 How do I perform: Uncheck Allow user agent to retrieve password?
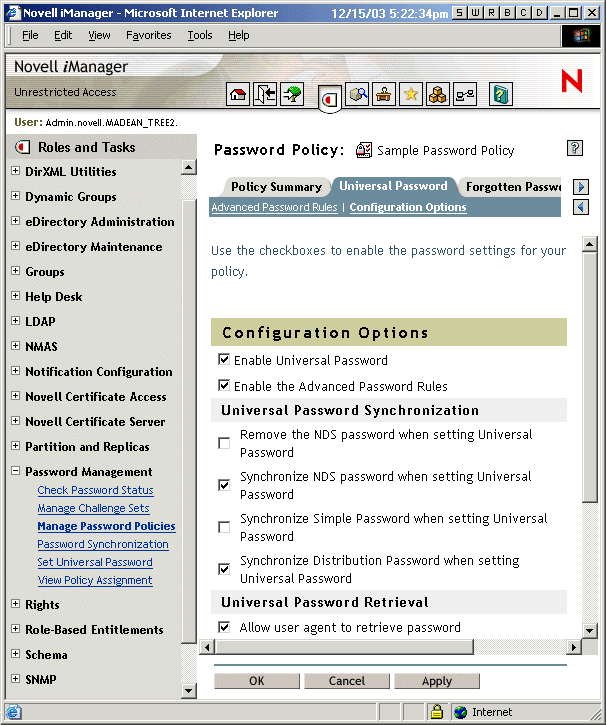click(224, 627)
